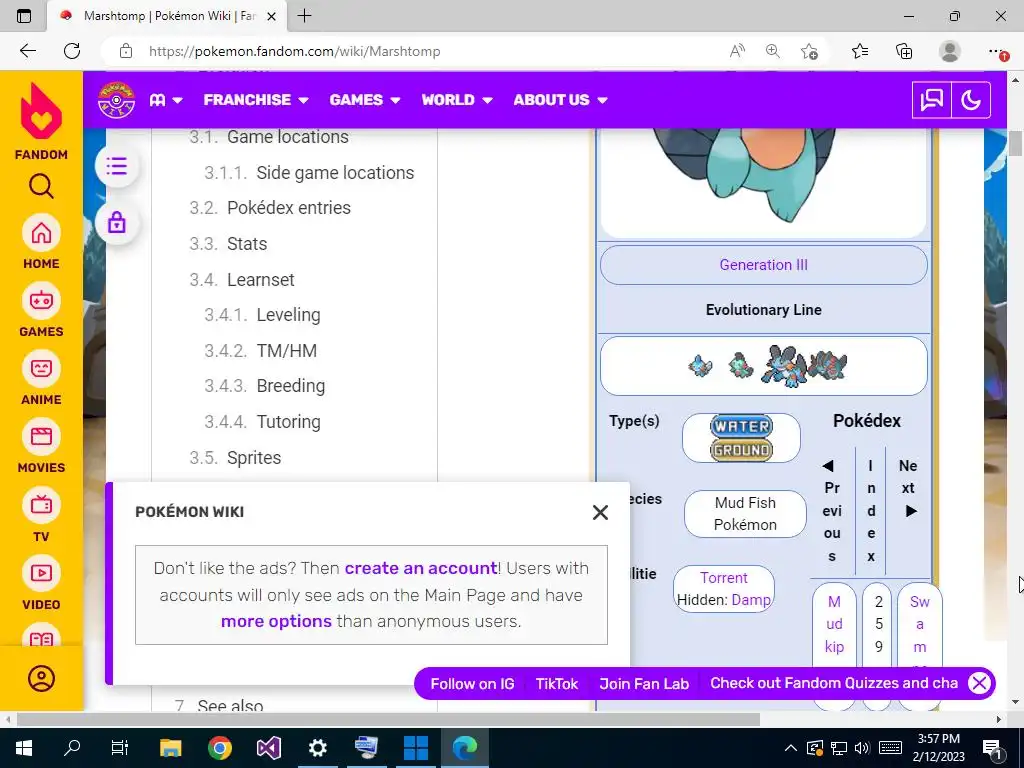Click TikTok link in banner
This screenshot has height=768, width=1024.
point(557,684)
